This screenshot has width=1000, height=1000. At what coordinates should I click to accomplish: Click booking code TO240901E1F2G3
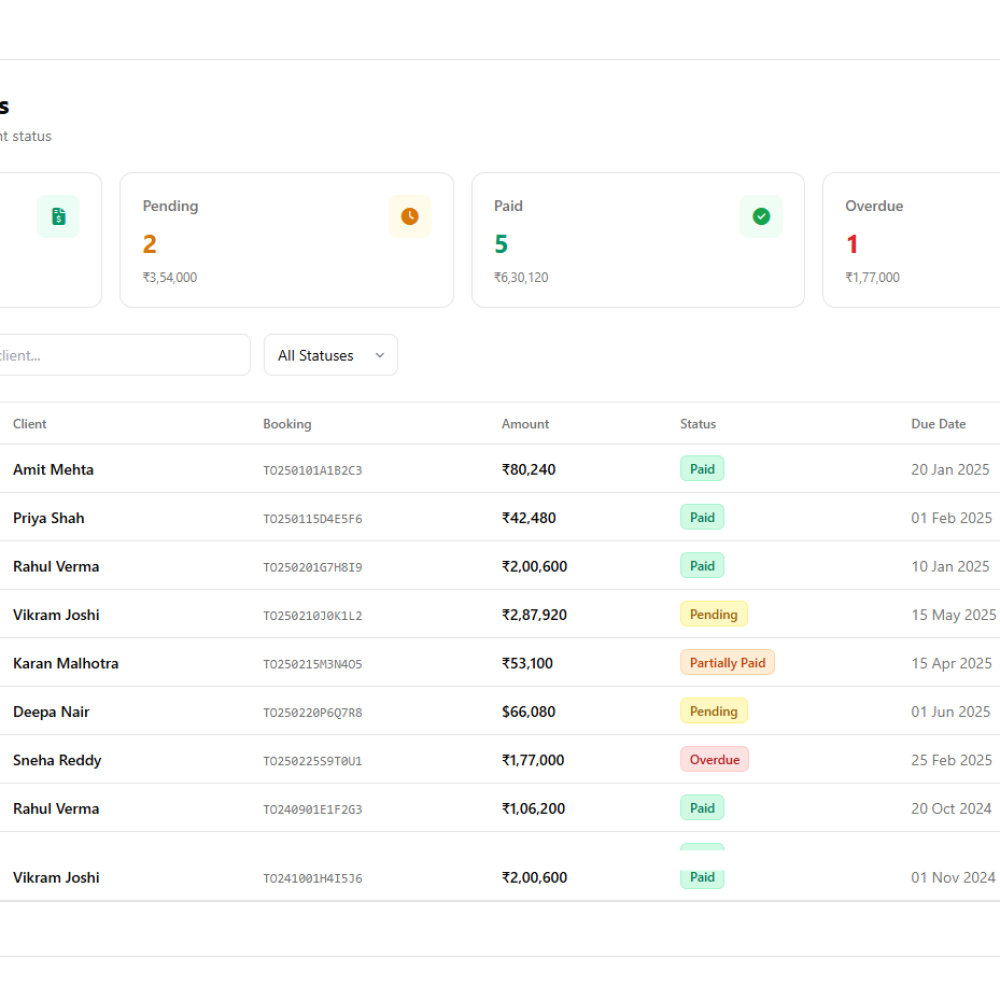pos(312,810)
